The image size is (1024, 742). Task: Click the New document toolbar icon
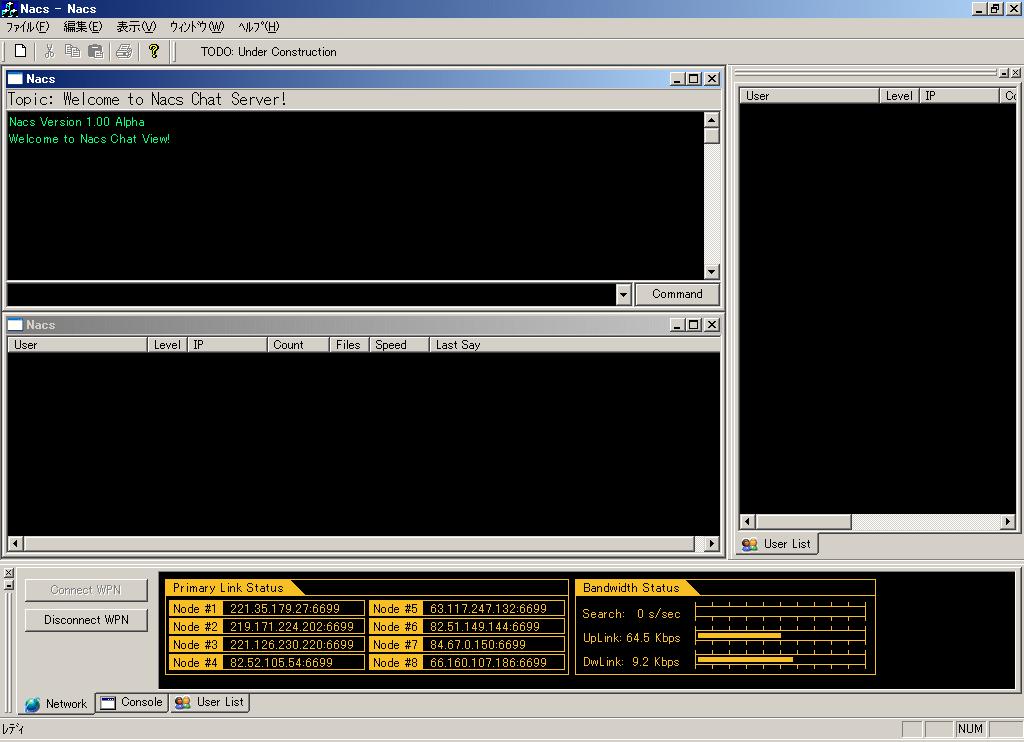coord(21,51)
